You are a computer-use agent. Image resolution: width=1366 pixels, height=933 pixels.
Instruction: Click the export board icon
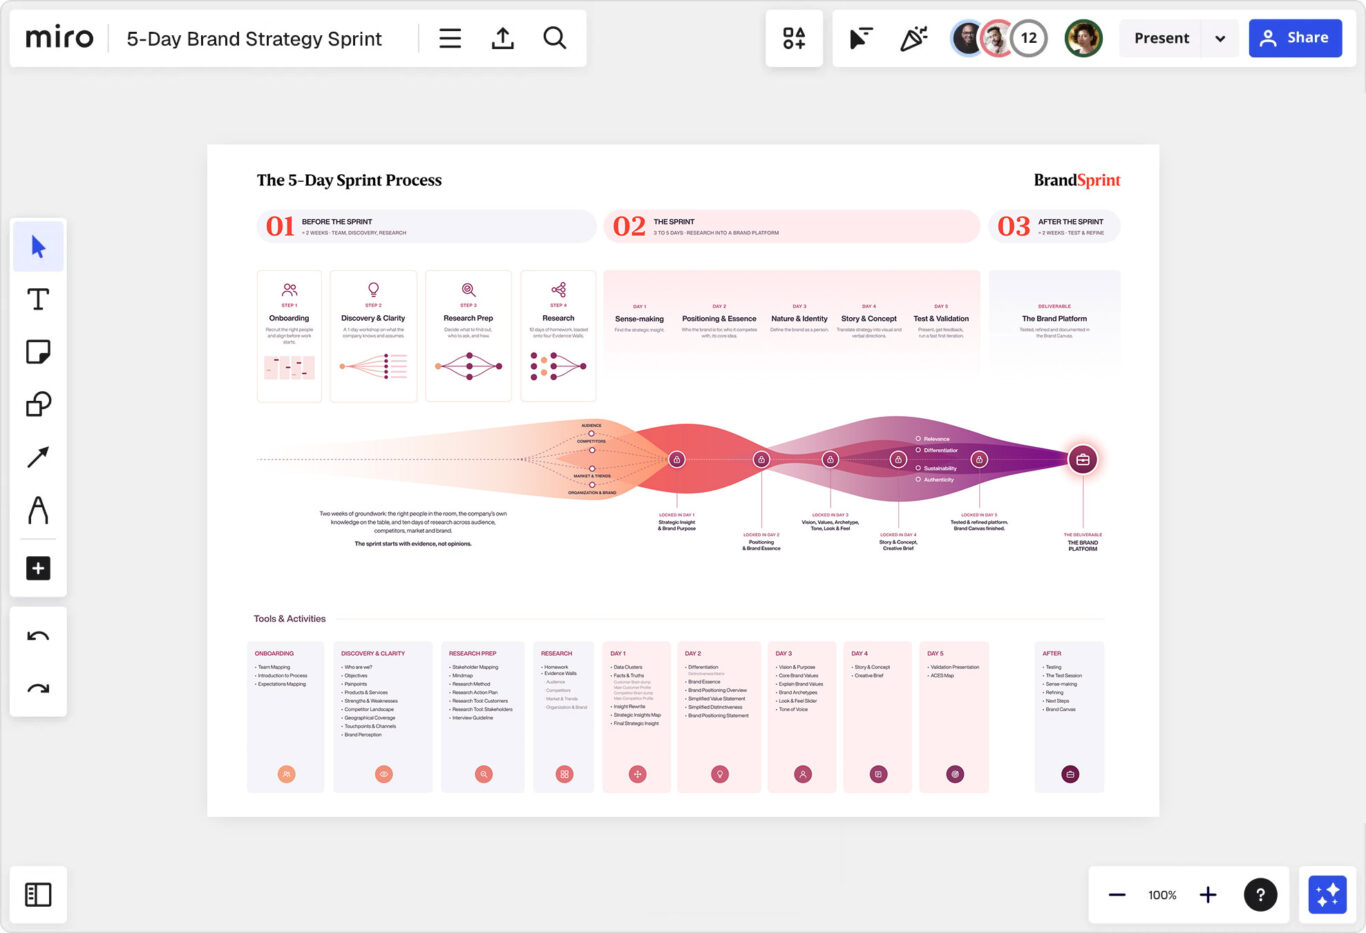[502, 38]
